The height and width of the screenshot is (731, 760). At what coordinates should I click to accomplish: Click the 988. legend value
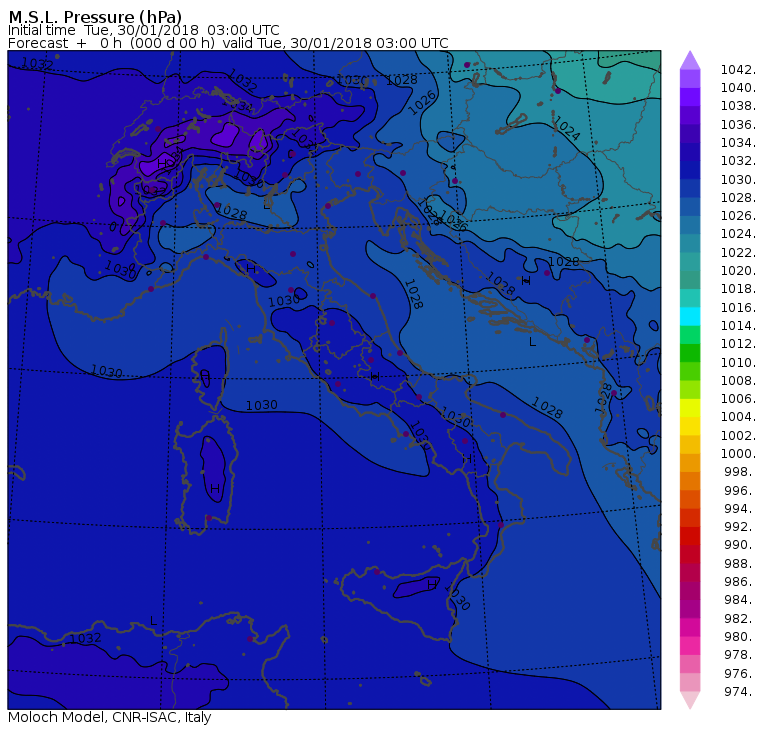[740, 564]
